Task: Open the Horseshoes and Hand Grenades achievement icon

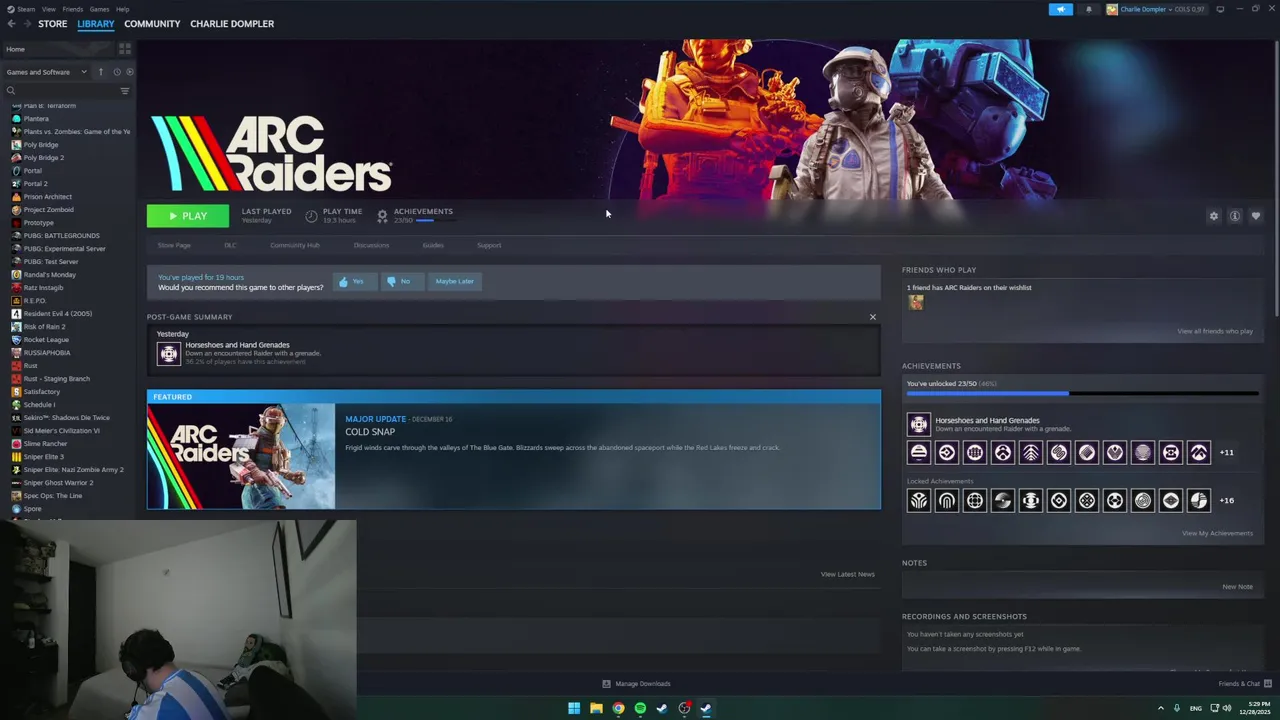Action: [x=919, y=424]
